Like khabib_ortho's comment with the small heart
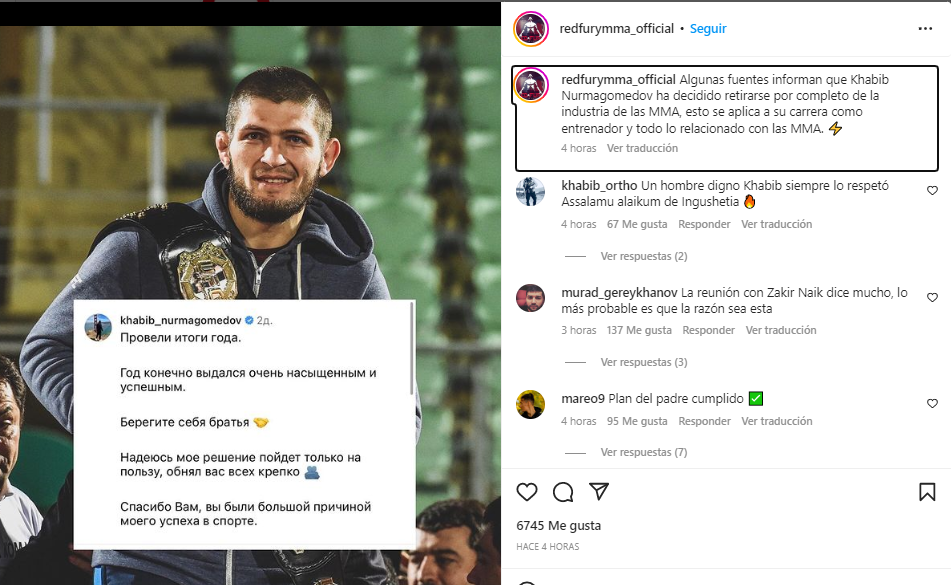This screenshot has width=951, height=585. pos(932,191)
